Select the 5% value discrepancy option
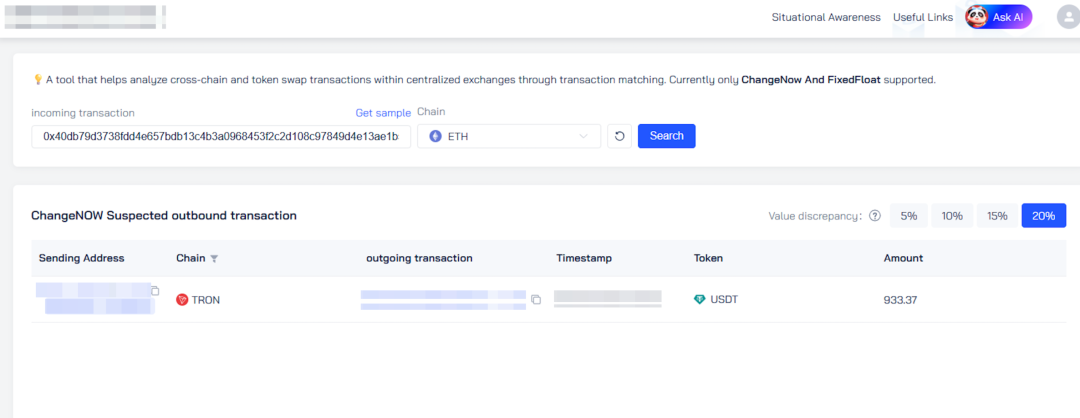 908,216
